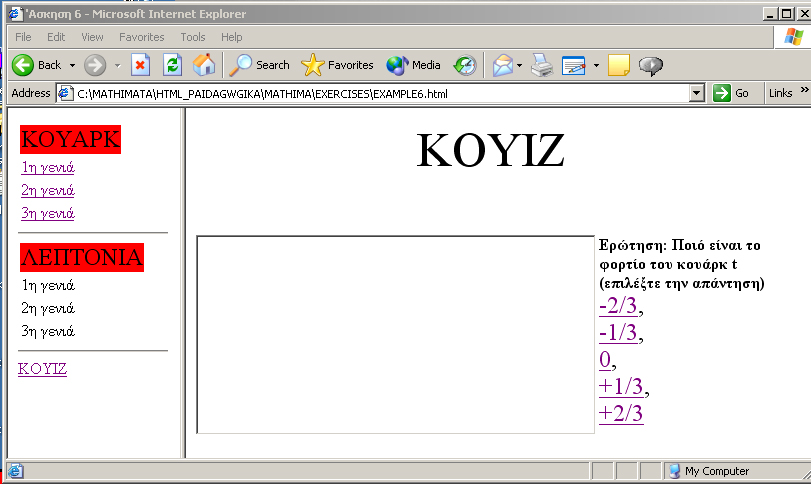The height and width of the screenshot is (484, 811).
Task: Click the address bar with EXAMPLE6.html path
Action: [x=381, y=94]
